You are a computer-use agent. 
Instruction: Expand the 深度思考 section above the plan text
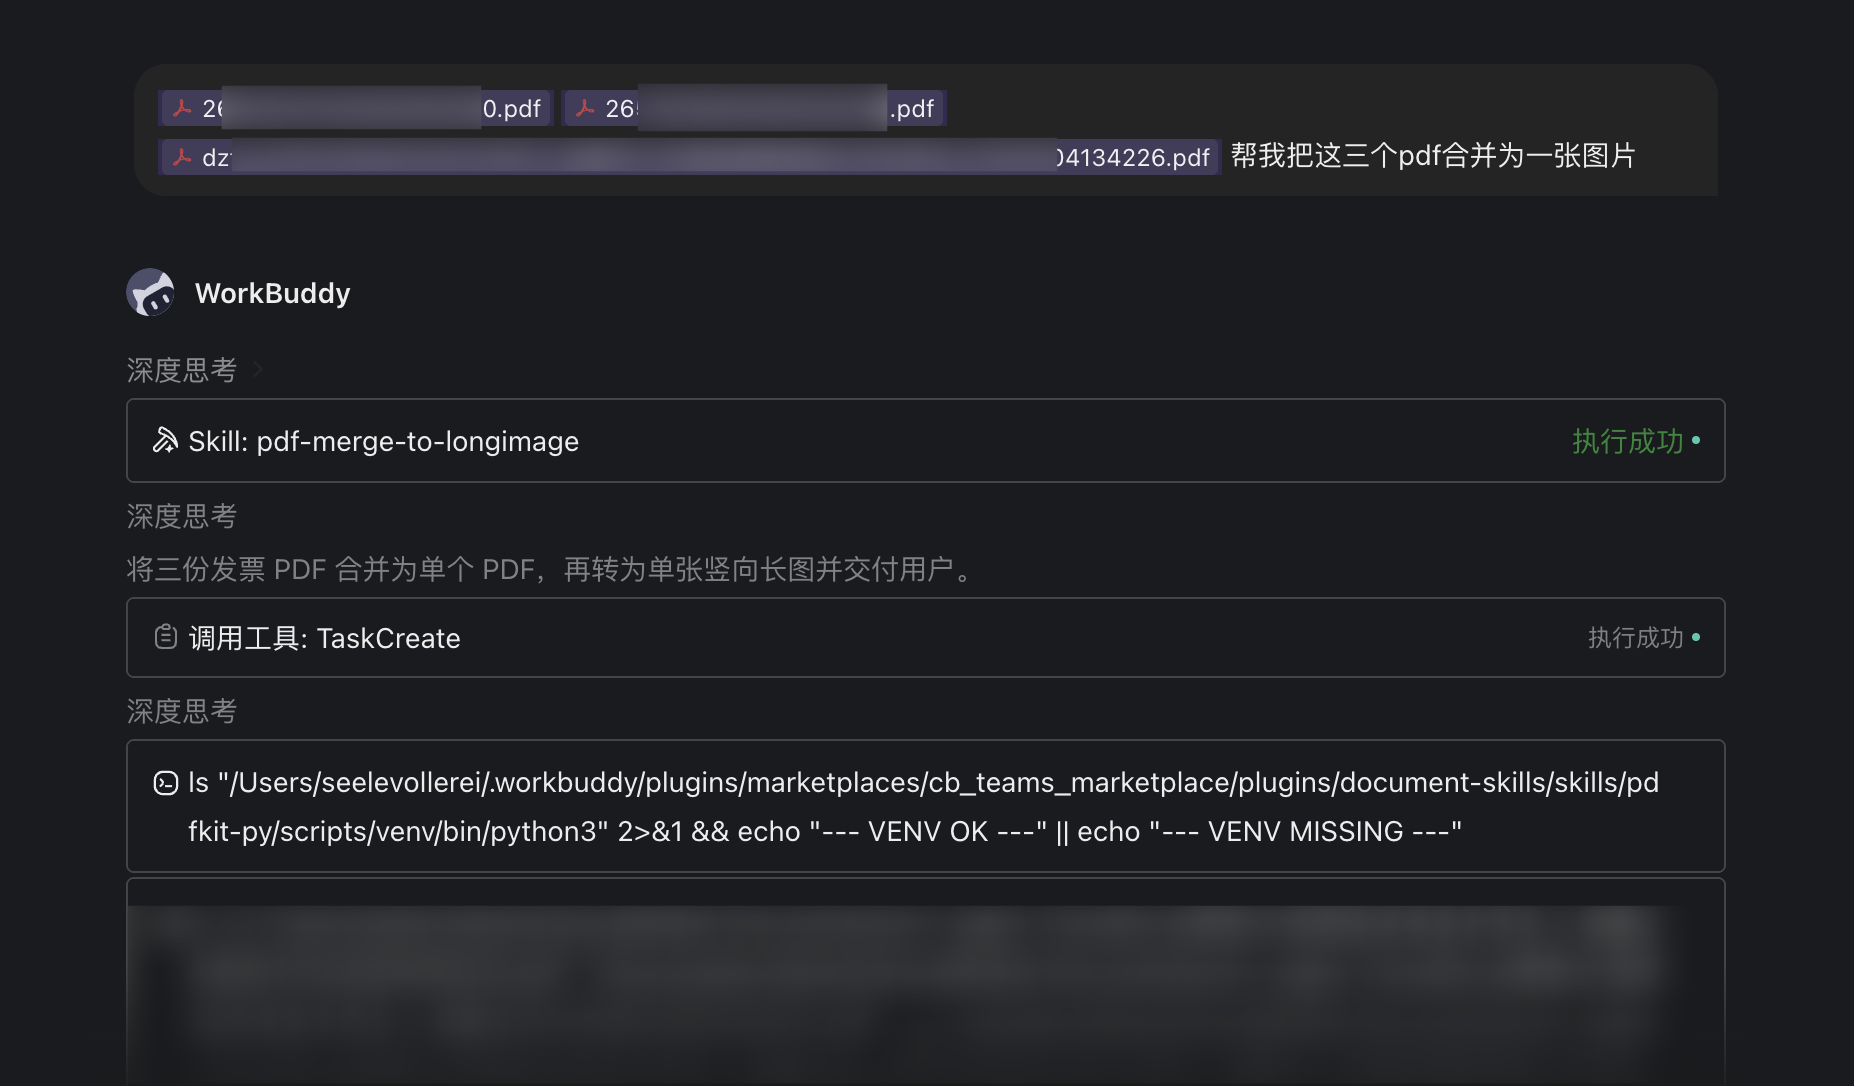click(182, 516)
